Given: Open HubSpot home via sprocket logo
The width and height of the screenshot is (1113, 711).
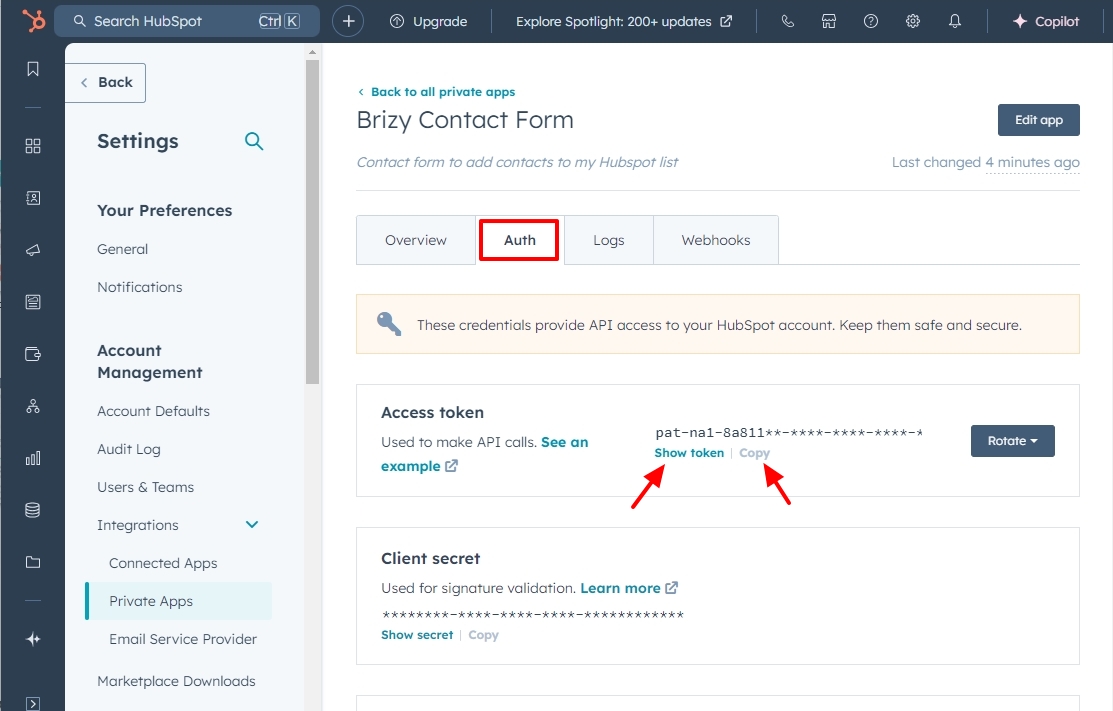Looking at the screenshot, I should (x=33, y=21).
